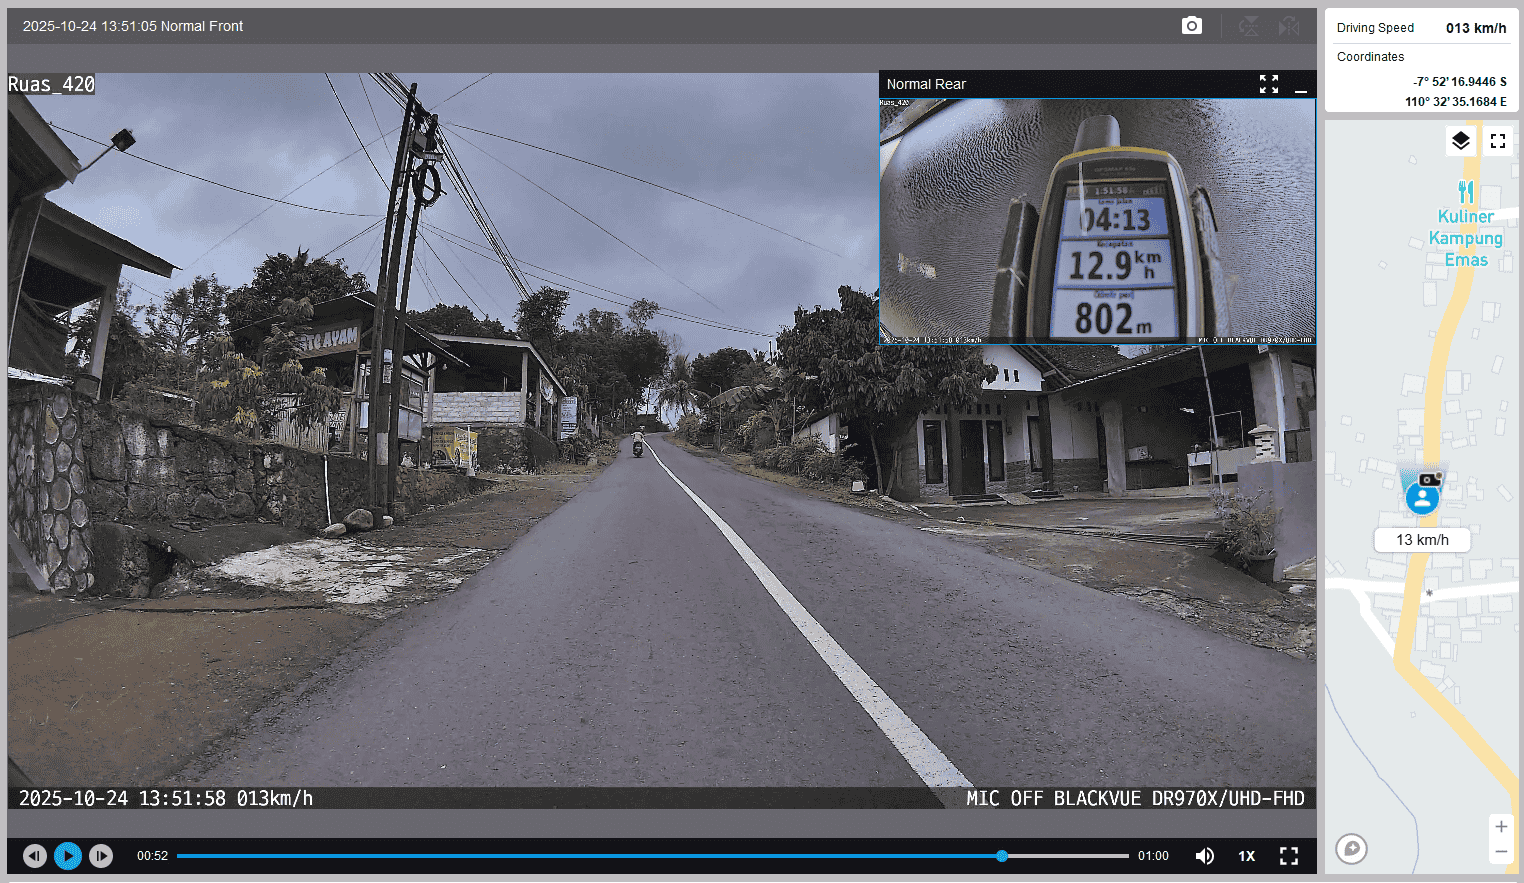Open the map layers selector
The width and height of the screenshot is (1524, 883).
pyautogui.click(x=1460, y=141)
